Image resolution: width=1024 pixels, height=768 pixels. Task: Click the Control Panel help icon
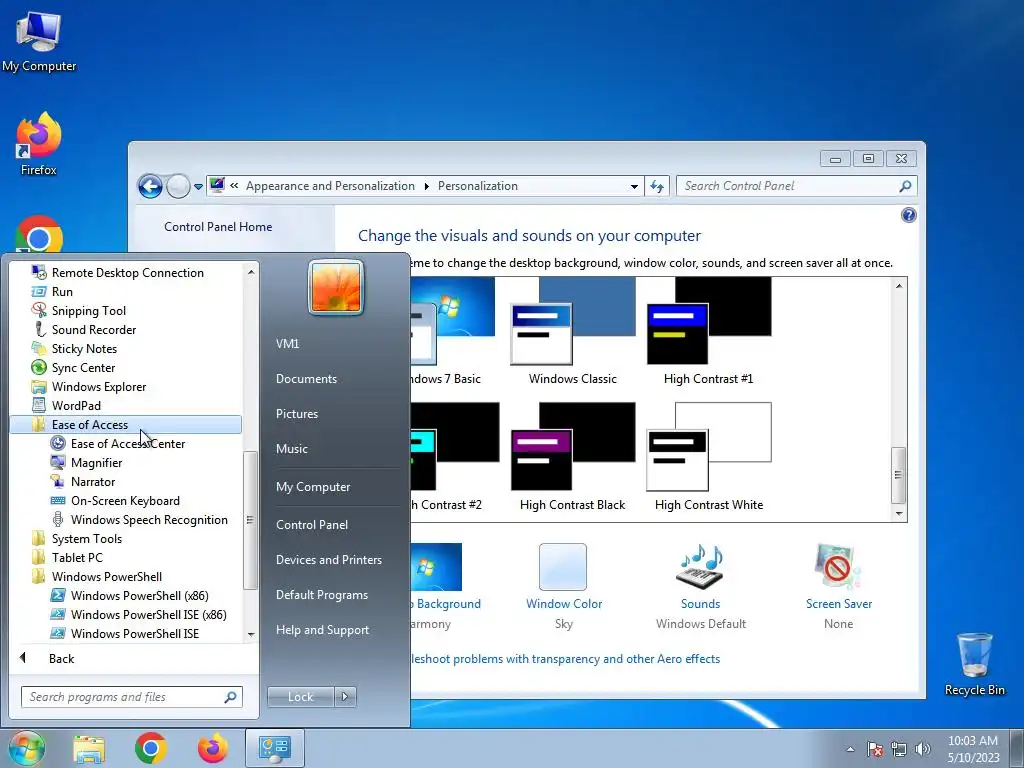(x=908, y=215)
